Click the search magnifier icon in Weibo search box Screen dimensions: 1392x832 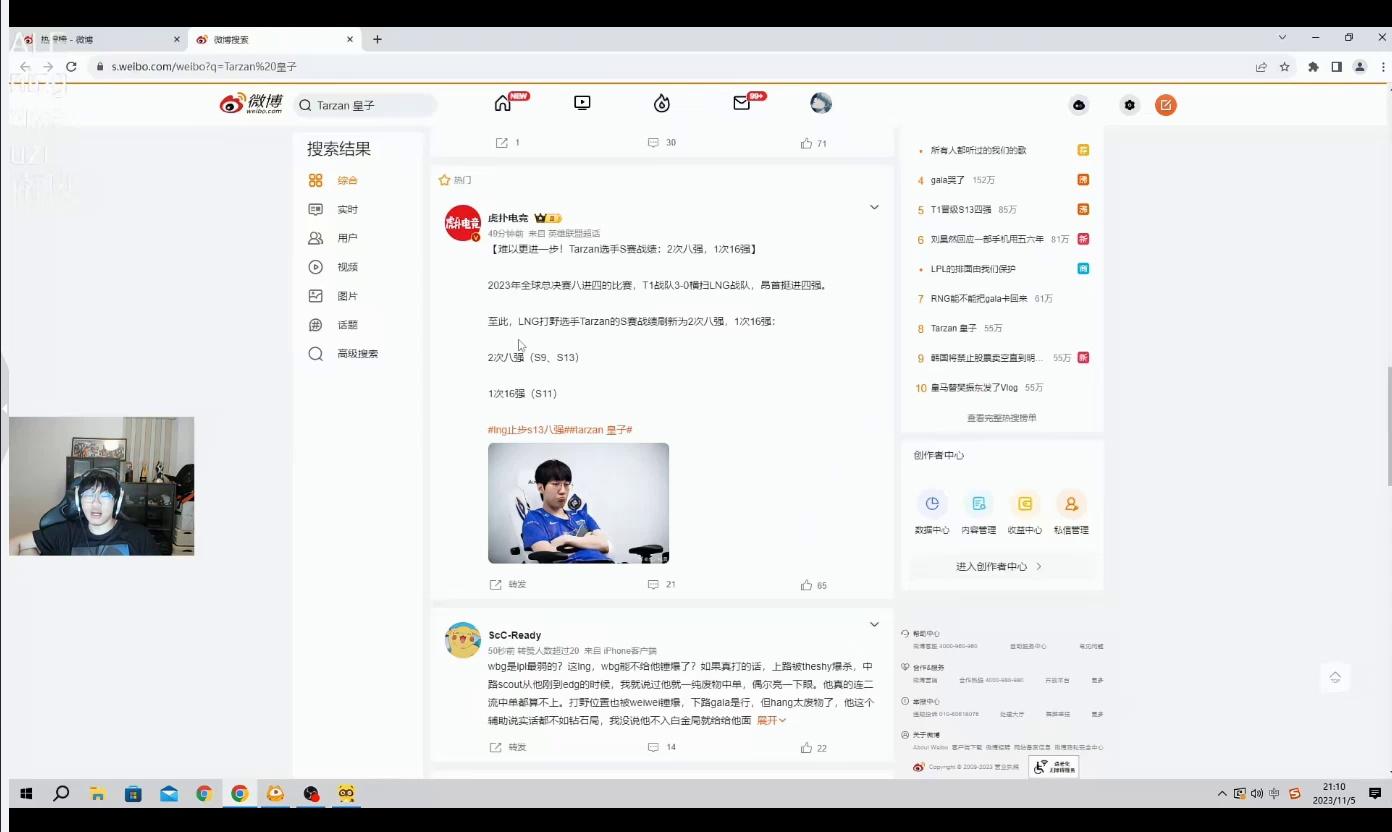[x=305, y=105]
